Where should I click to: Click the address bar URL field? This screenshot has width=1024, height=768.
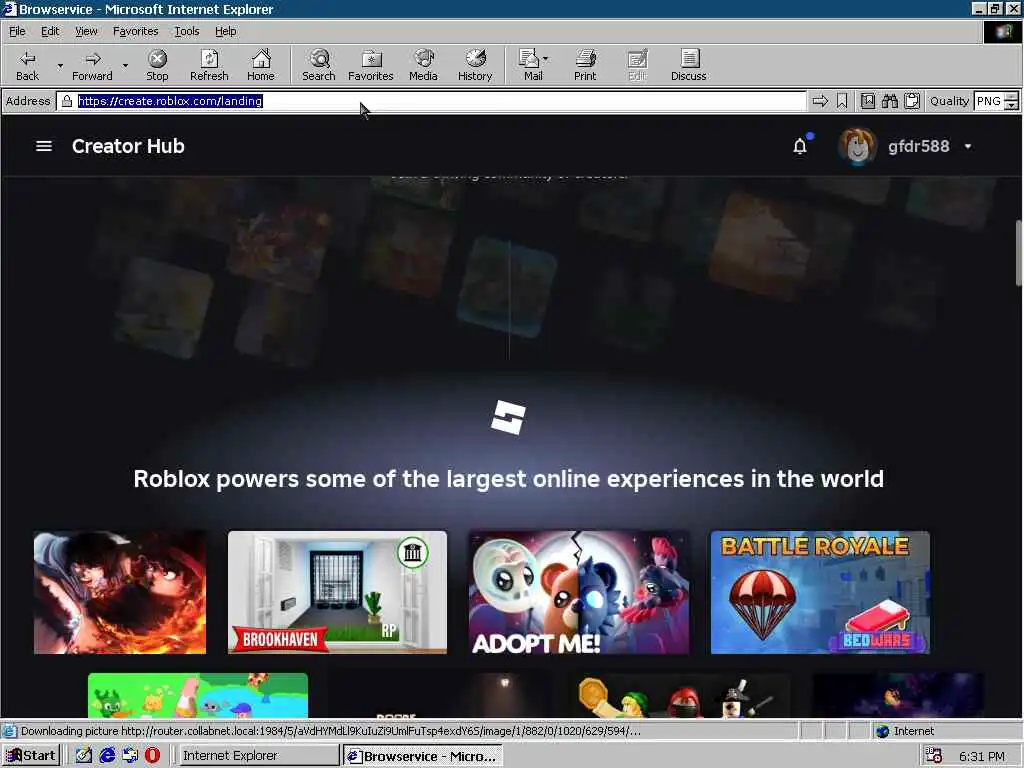click(431, 101)
